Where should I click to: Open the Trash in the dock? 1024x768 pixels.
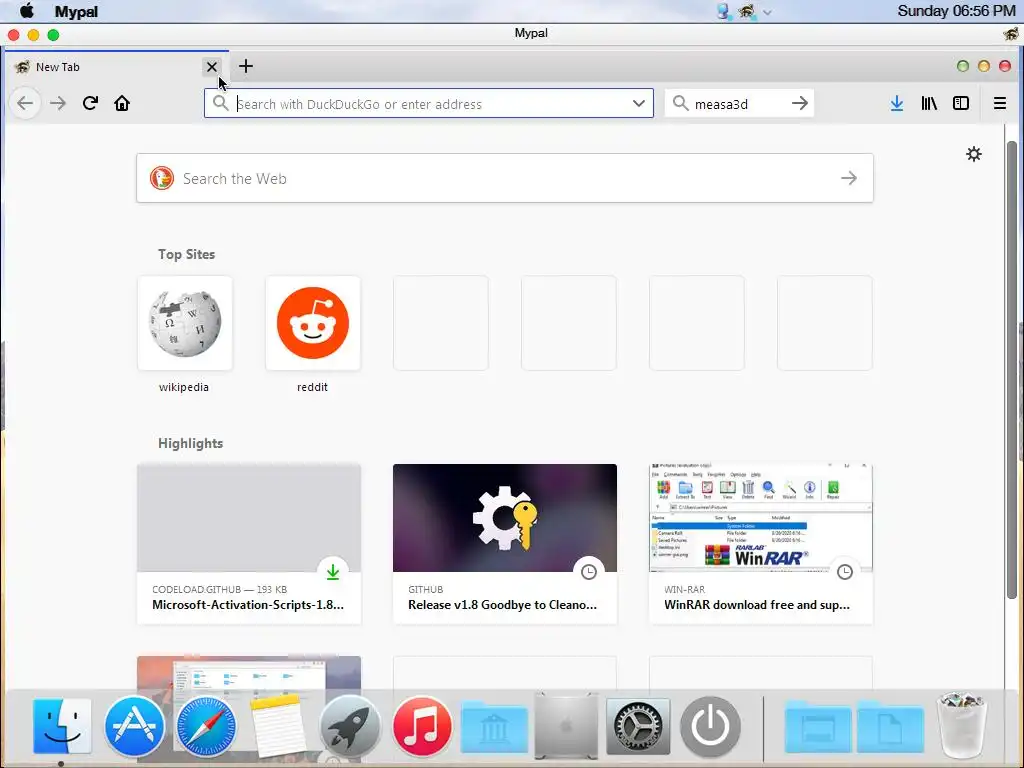coord(961,725)
